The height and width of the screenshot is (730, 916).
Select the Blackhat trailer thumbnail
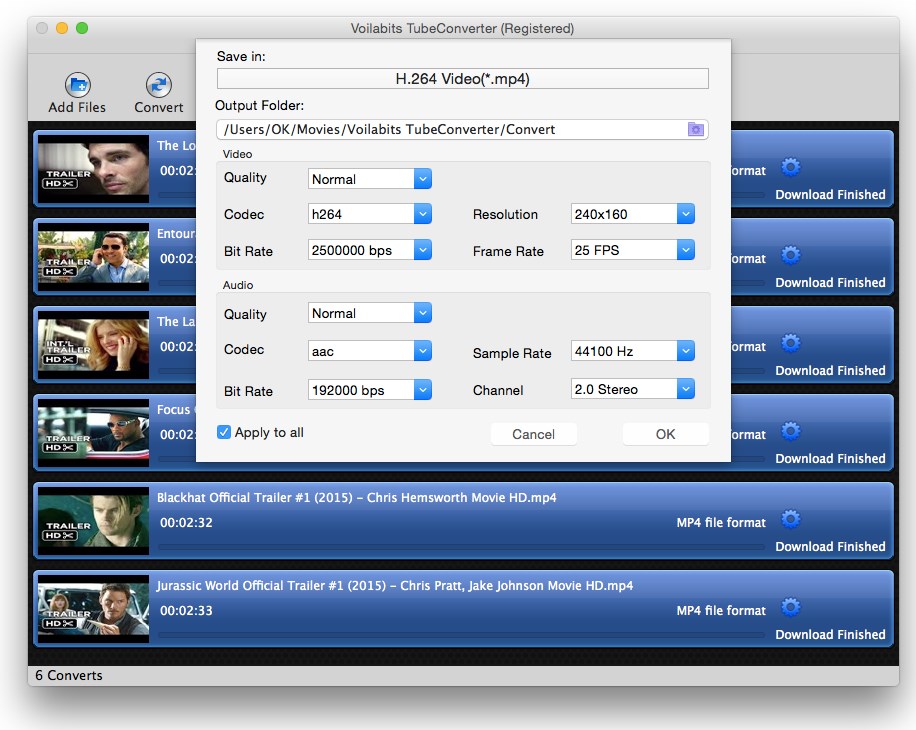pos(93,520)
